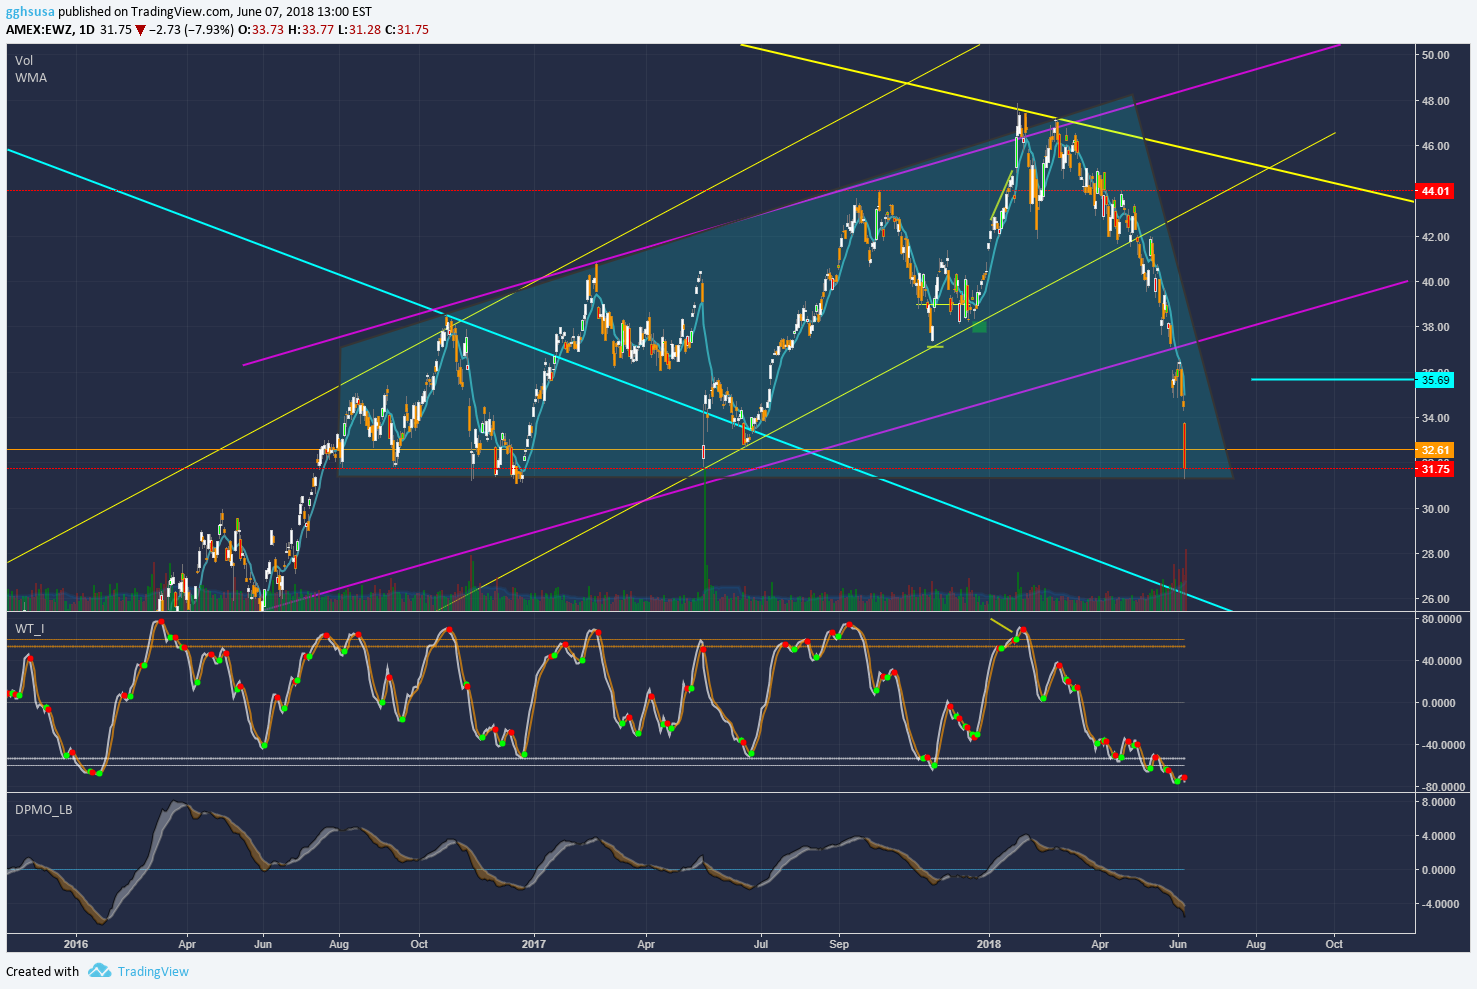Select the AMEX:EWZ symbol text
Viewport: 1477px width, 989px height.
pos(39,30)
